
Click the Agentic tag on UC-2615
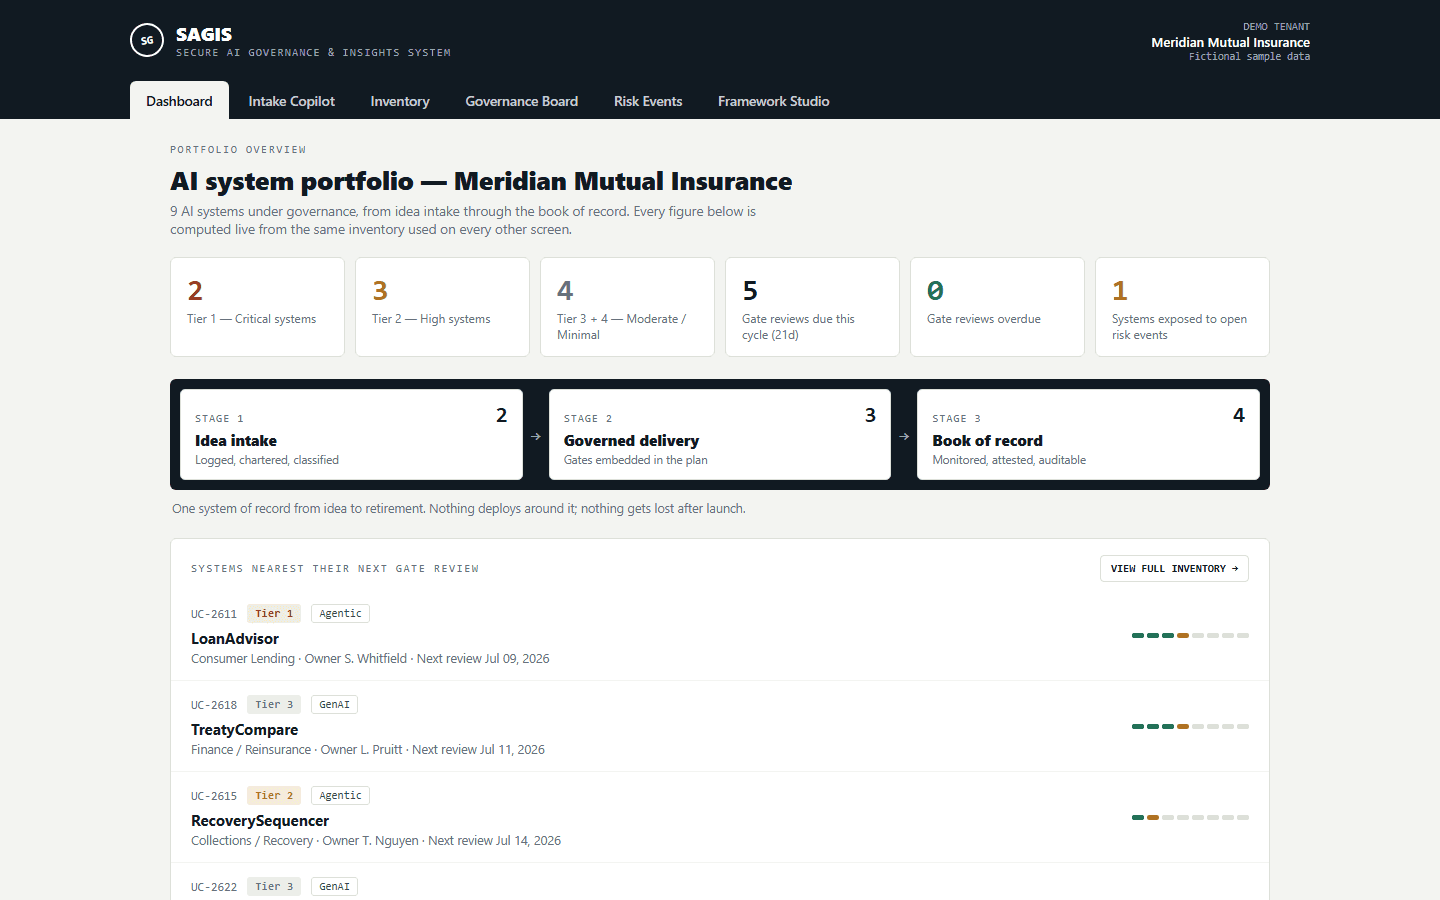coord(340,795)
